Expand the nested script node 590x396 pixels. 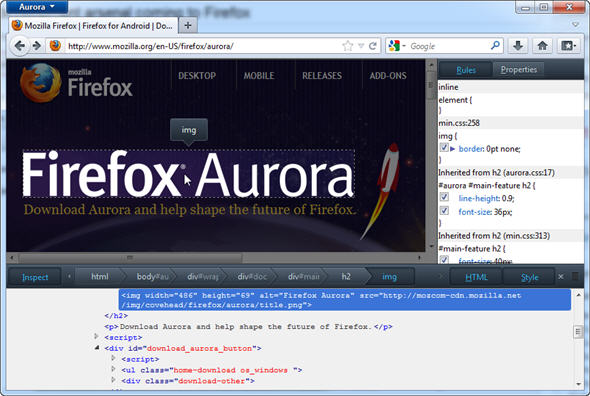113,358
